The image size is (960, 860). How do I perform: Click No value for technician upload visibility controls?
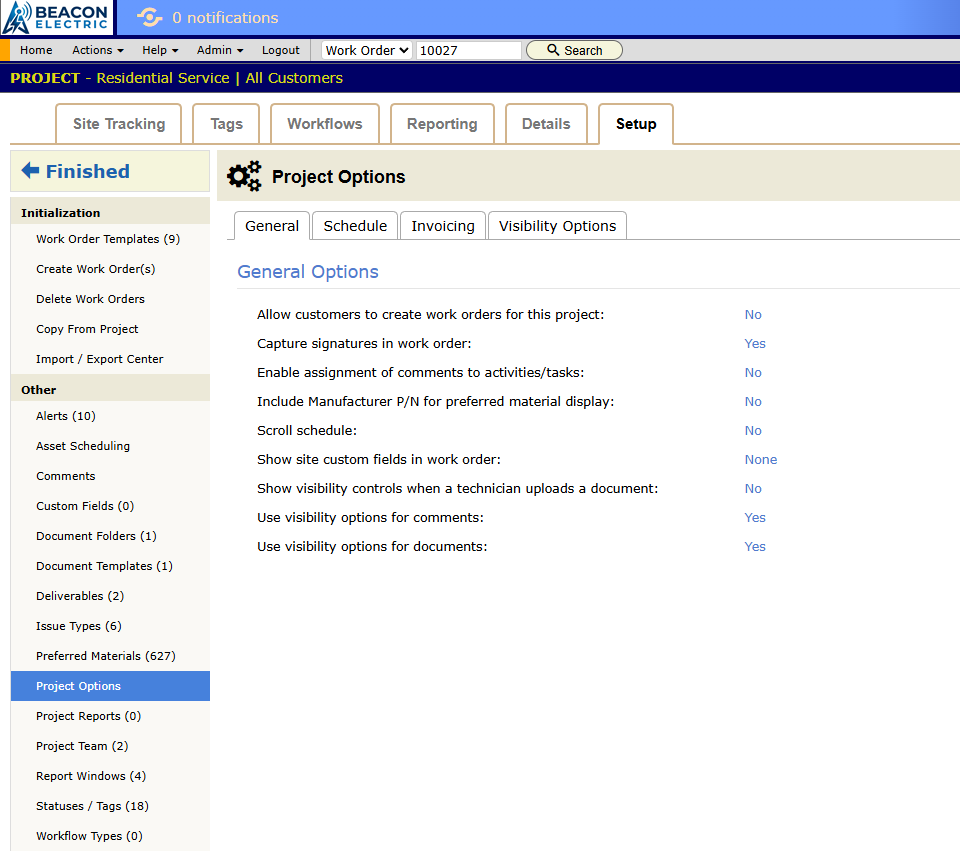click(753, 488)
